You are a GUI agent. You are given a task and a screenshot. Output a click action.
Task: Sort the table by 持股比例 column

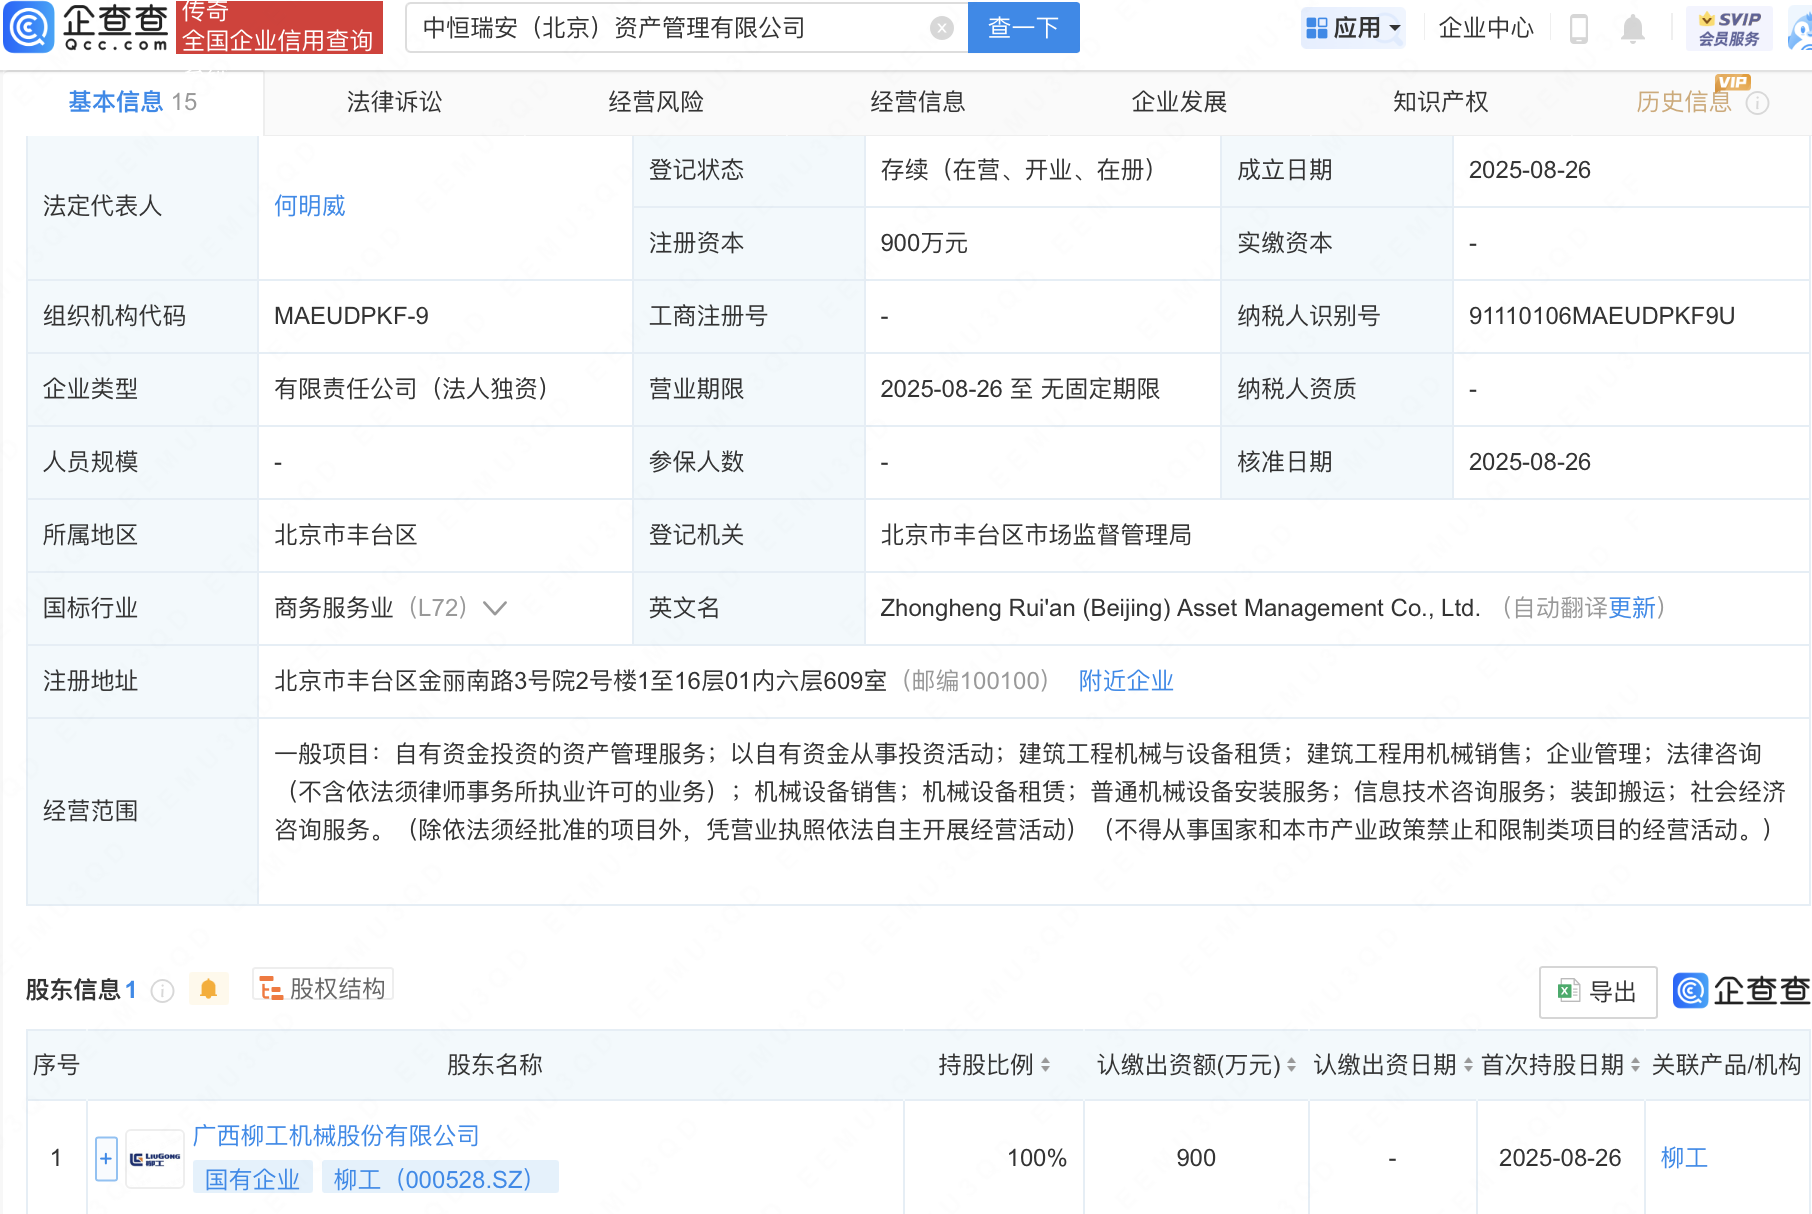pyautogui.click(x=1044, y=1065)
